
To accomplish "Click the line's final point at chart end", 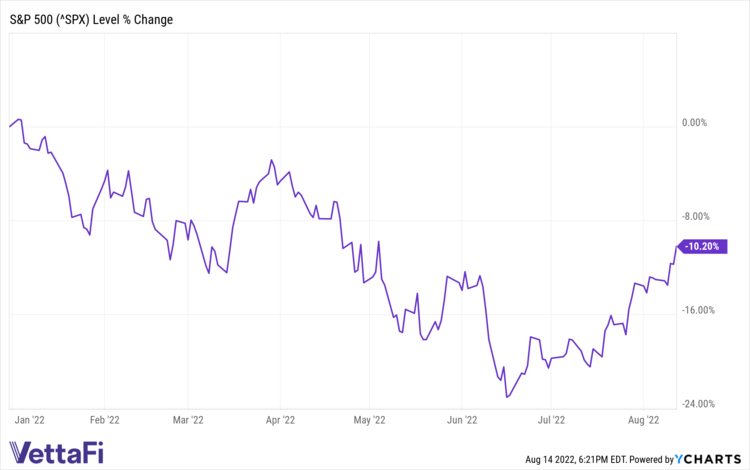I will (677, 246).
